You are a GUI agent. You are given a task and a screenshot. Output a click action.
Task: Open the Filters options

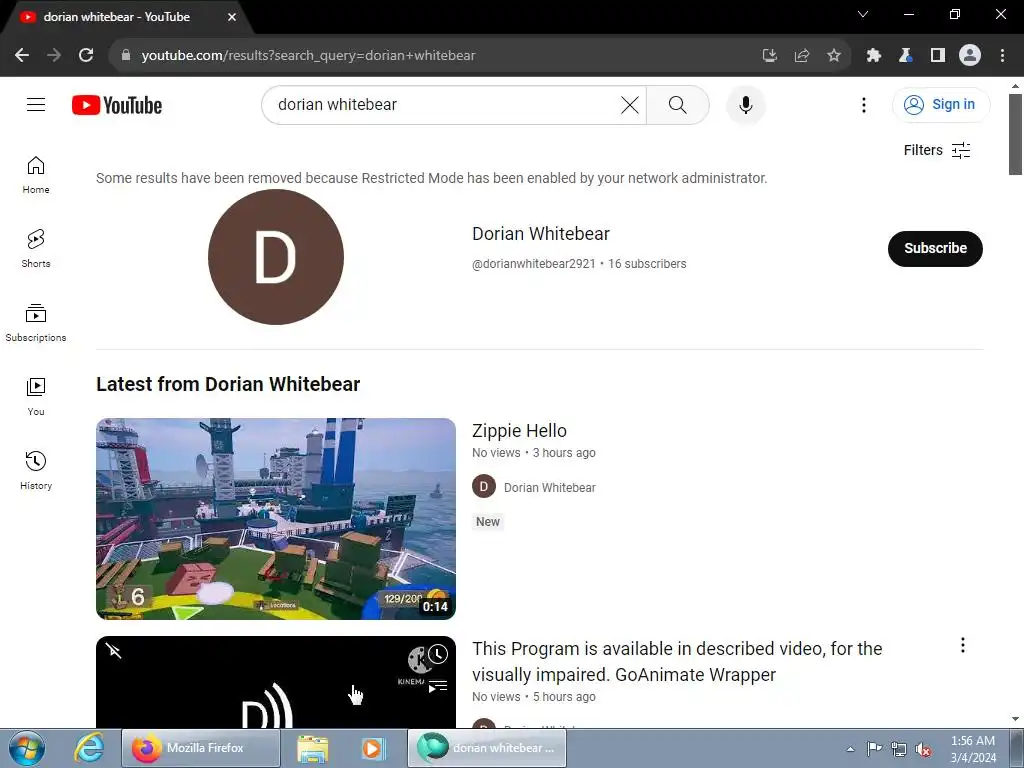tap(936, 150)
